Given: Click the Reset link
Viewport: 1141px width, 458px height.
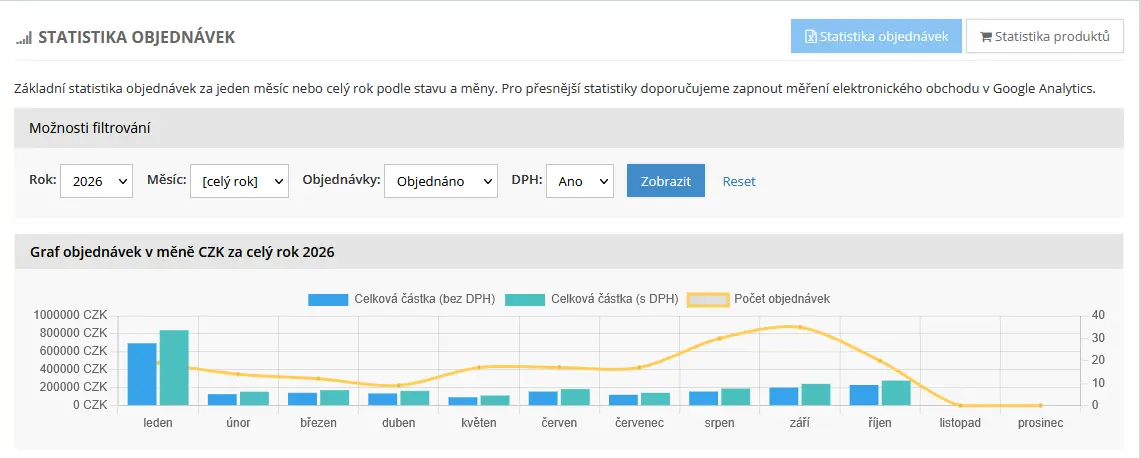Looking at the screenshot, I should point(739,181).
